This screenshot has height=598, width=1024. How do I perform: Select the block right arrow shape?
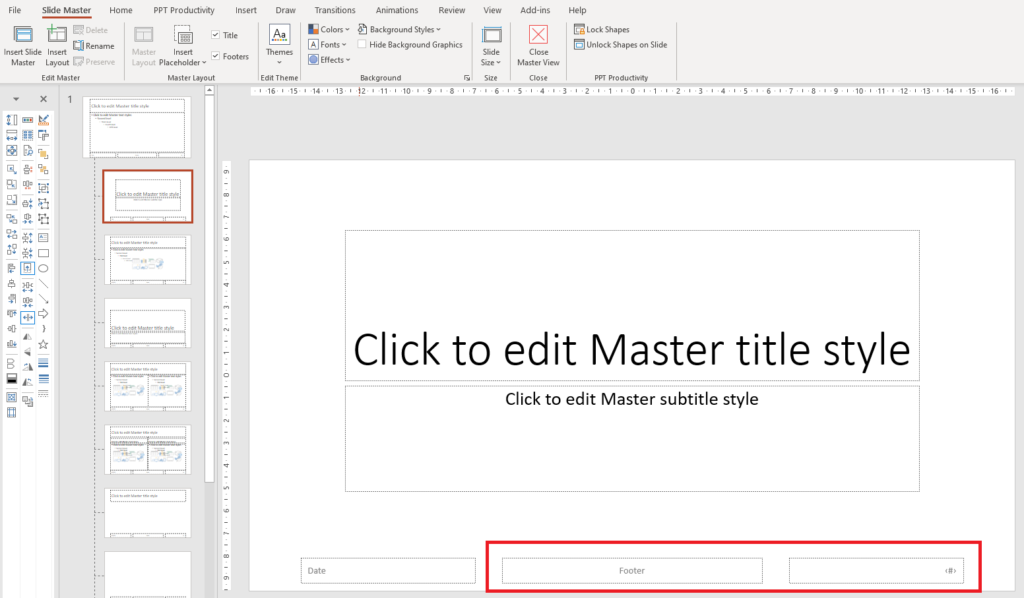43,313
